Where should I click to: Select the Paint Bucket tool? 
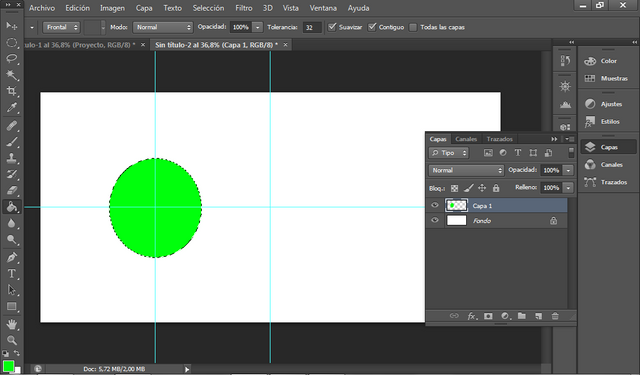point(12,207)
